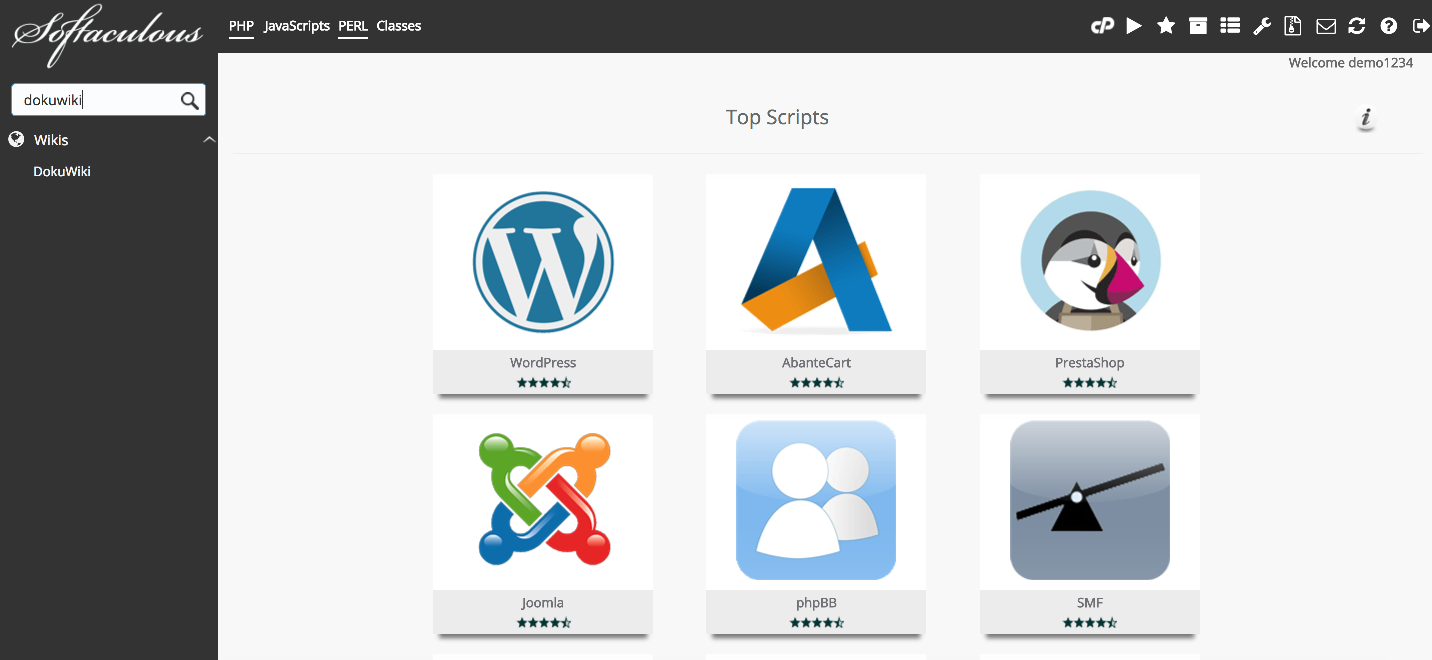The height and width of the screenshot is (660, 1432).
Task: Open the phpBB logo thumbnail
Action: coord(816,502)
